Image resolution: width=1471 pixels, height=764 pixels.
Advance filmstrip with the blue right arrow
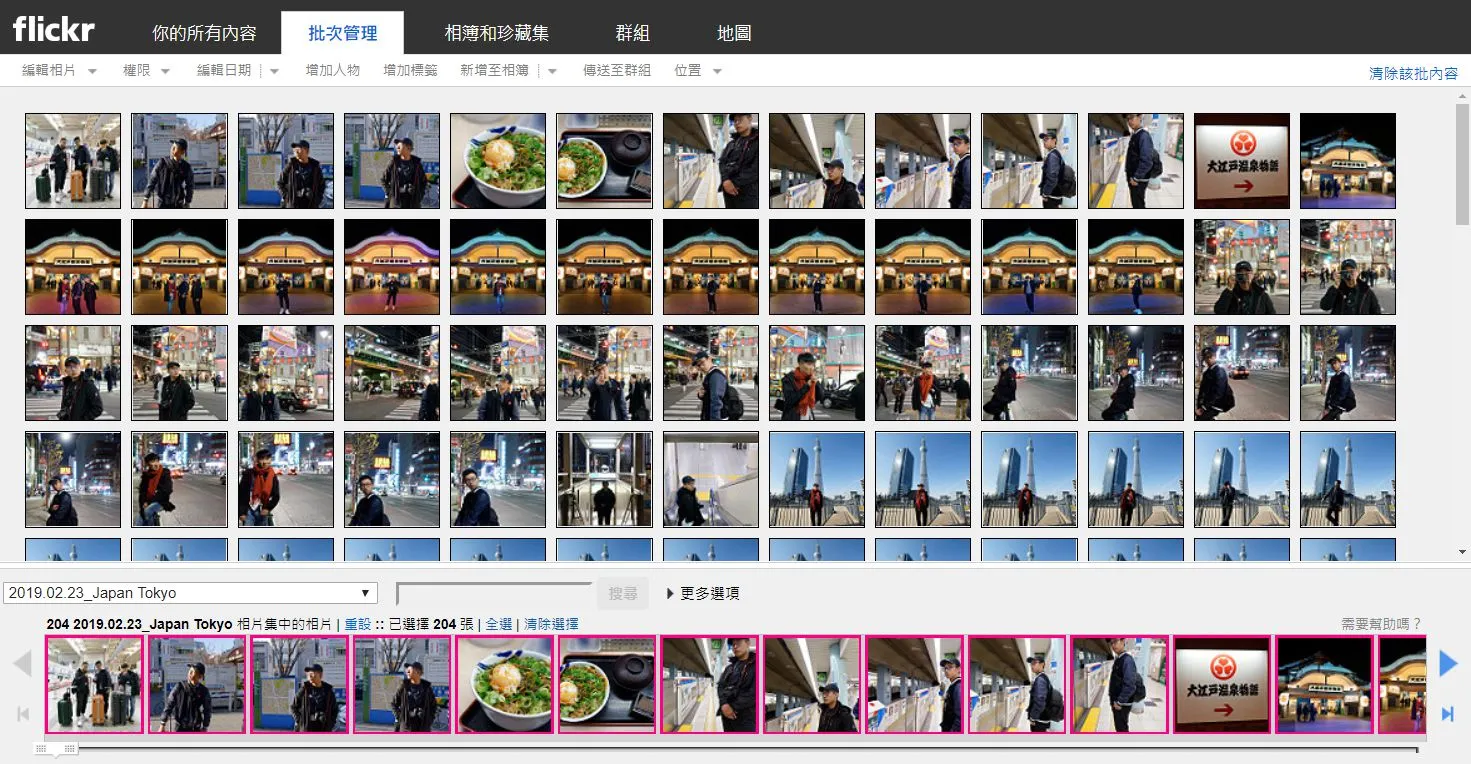click(x=1447, y=662)
